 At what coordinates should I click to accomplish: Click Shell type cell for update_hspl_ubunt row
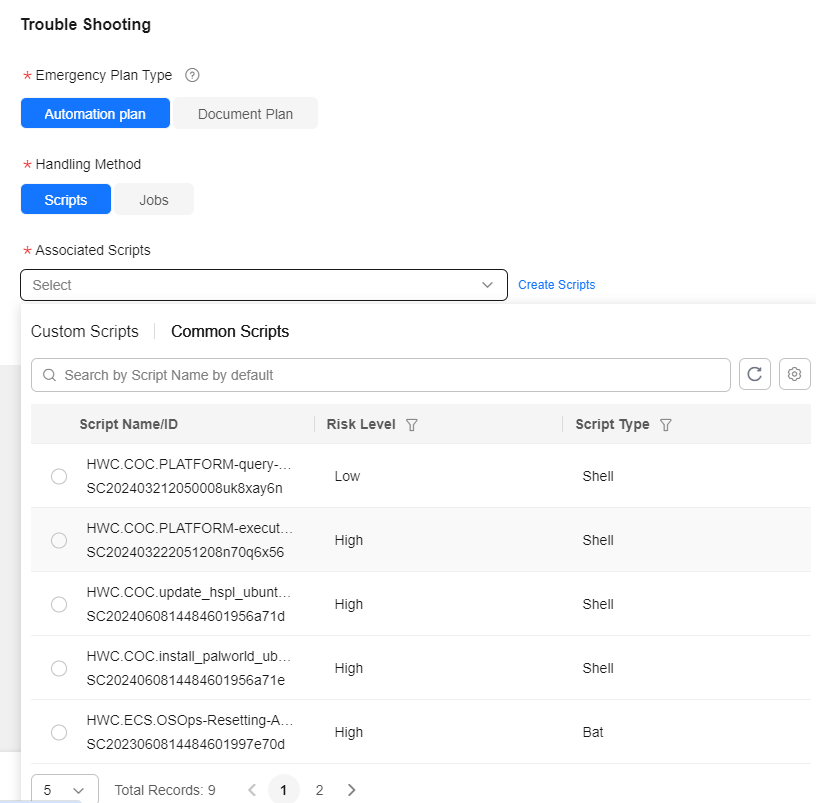coord(598,604)
